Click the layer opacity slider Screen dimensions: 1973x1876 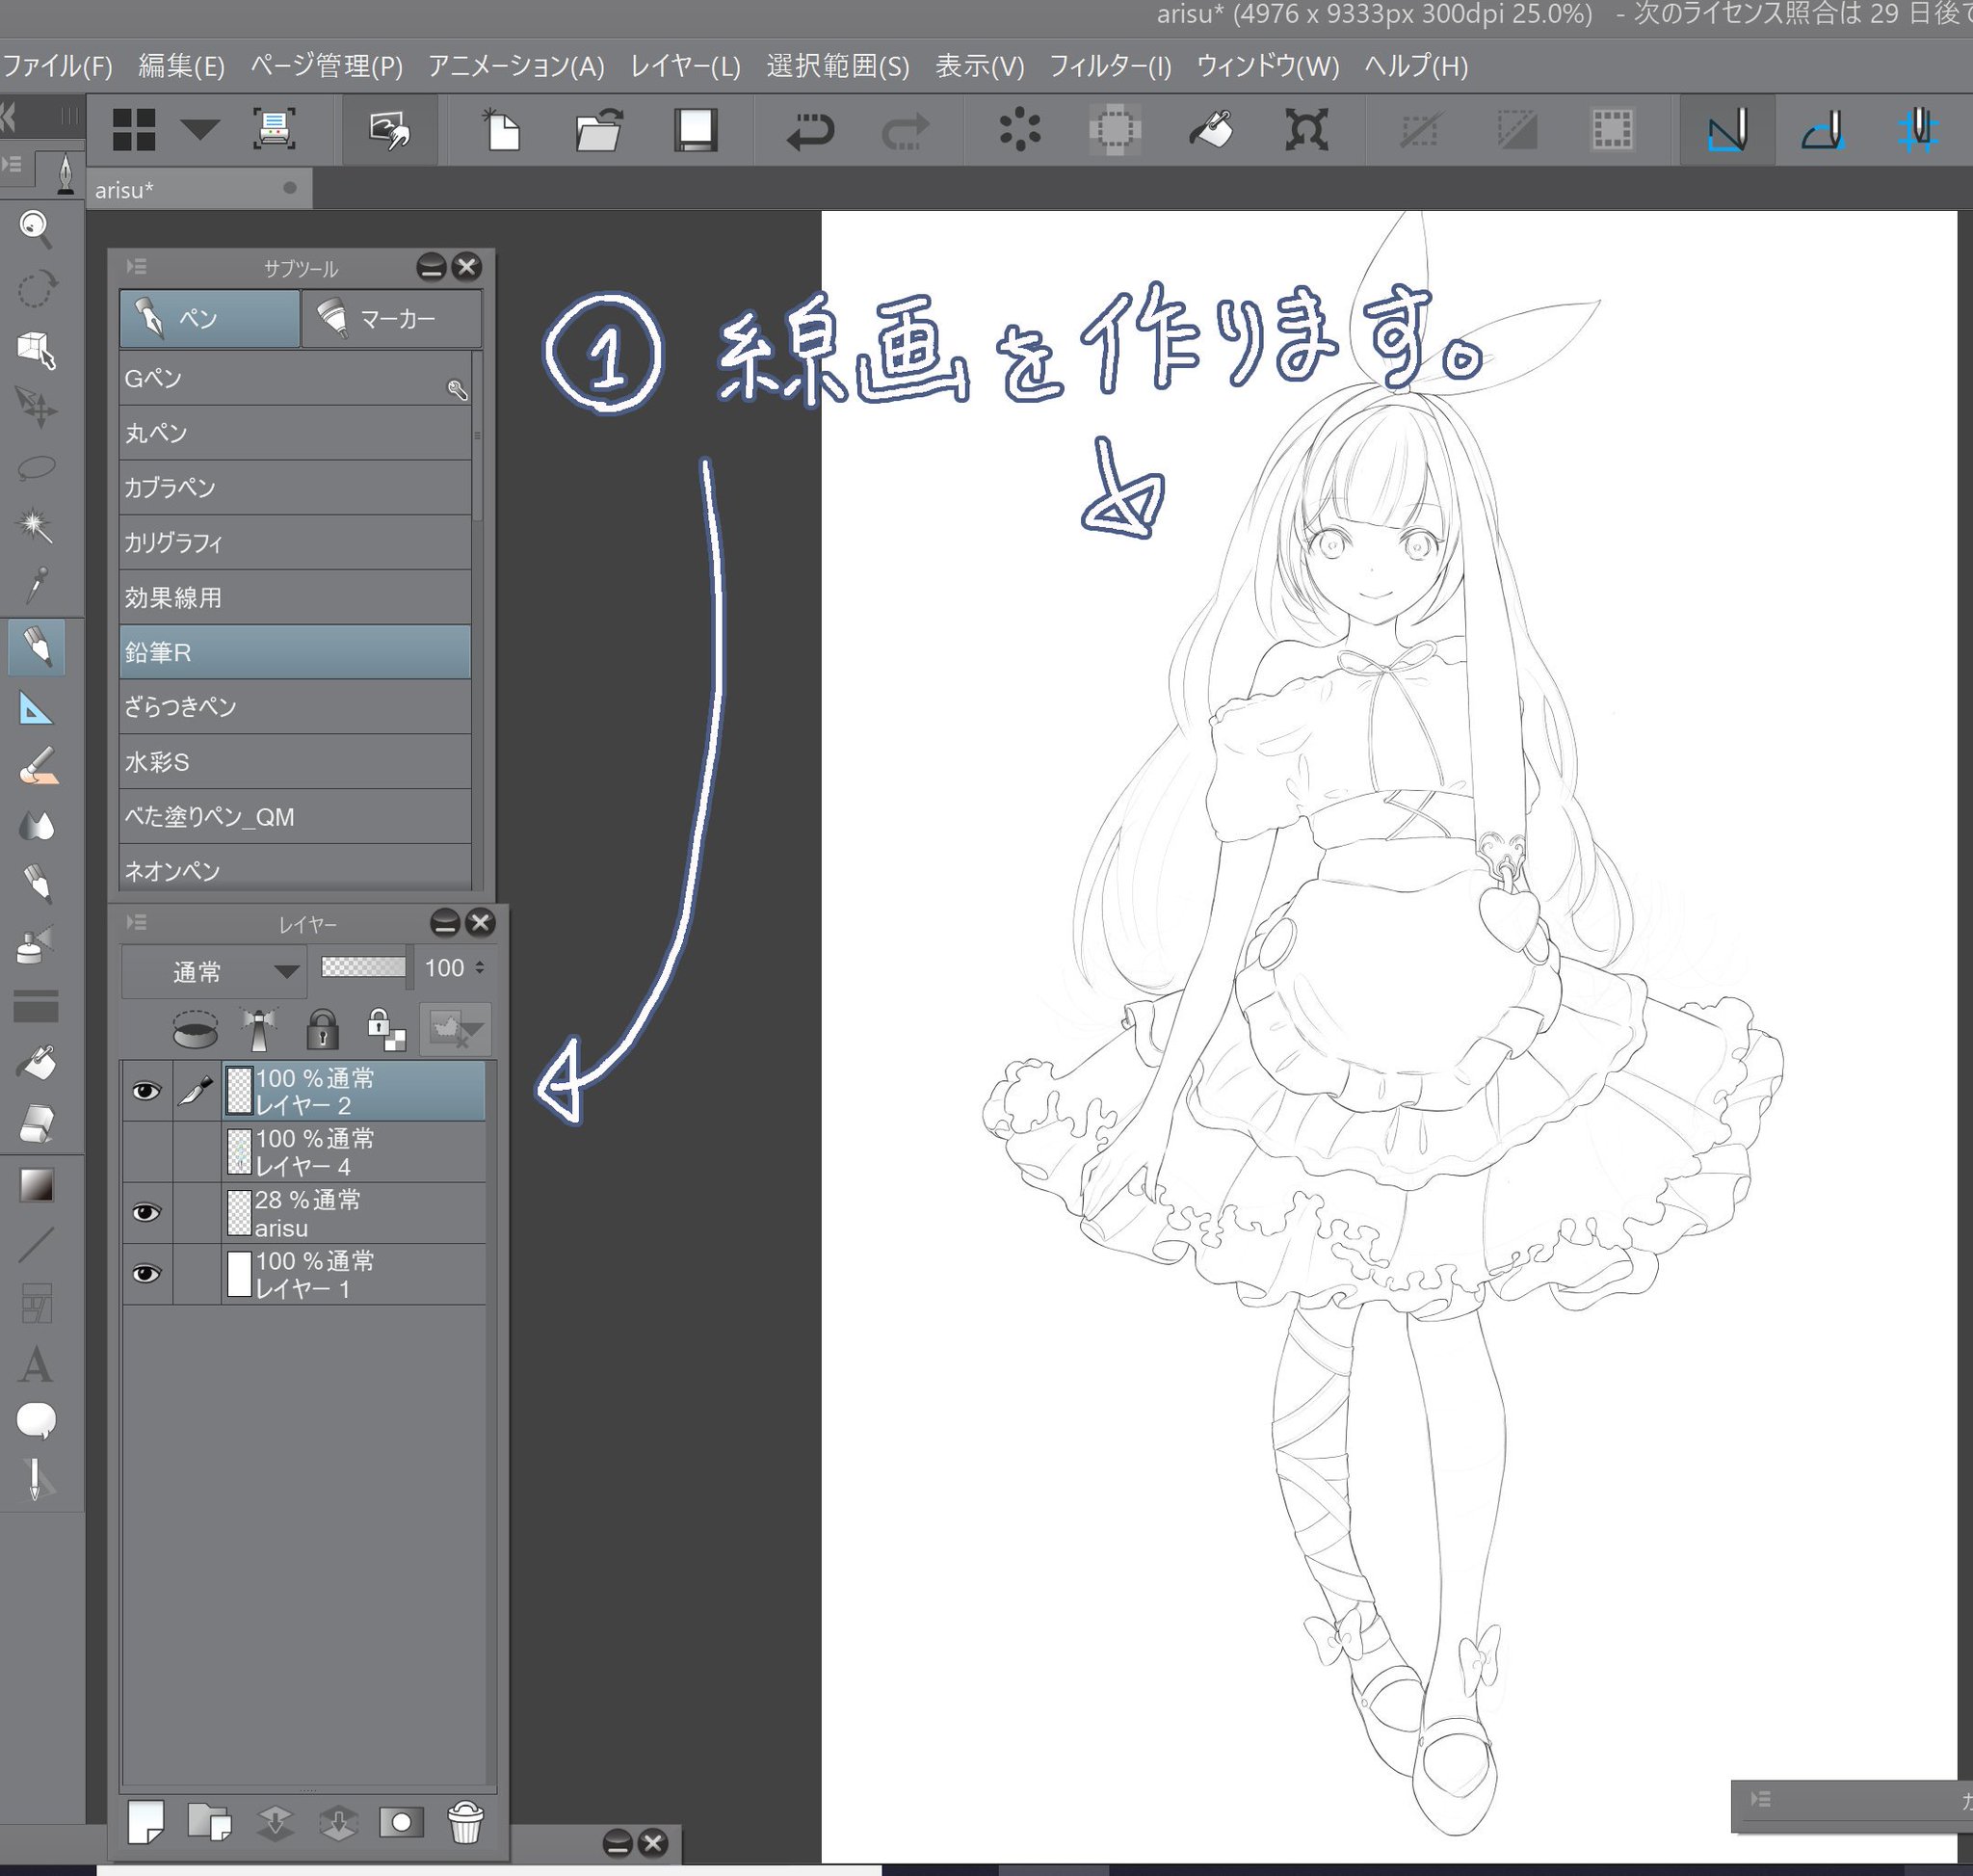click(x=363, y=967)
